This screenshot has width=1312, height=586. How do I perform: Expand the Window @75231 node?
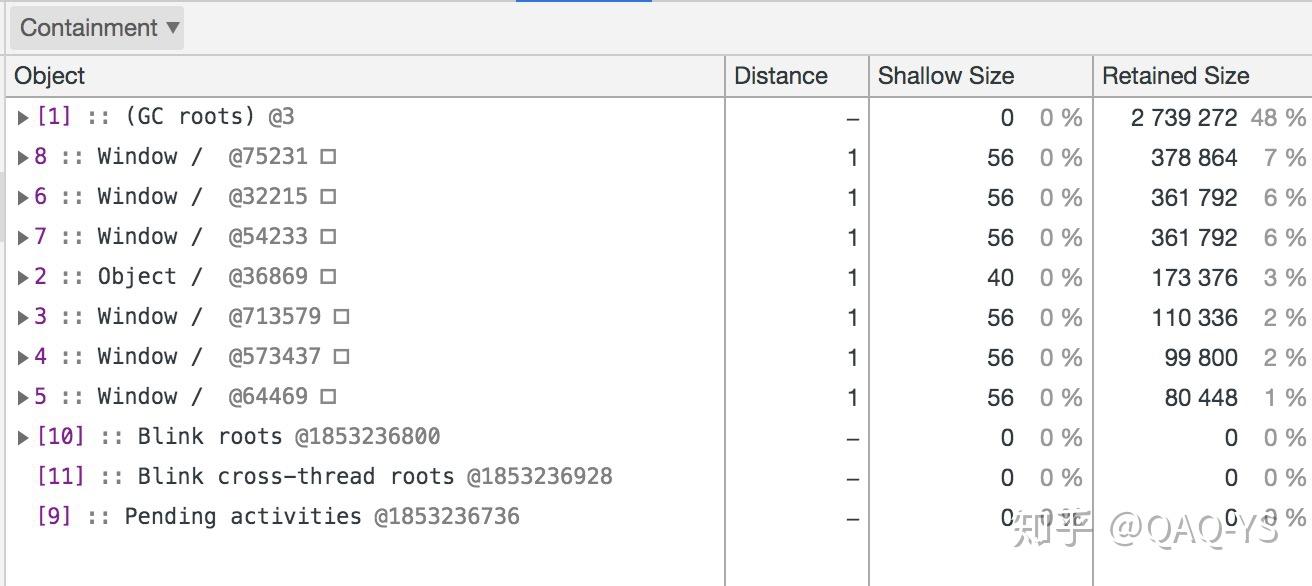coord(23,158)
